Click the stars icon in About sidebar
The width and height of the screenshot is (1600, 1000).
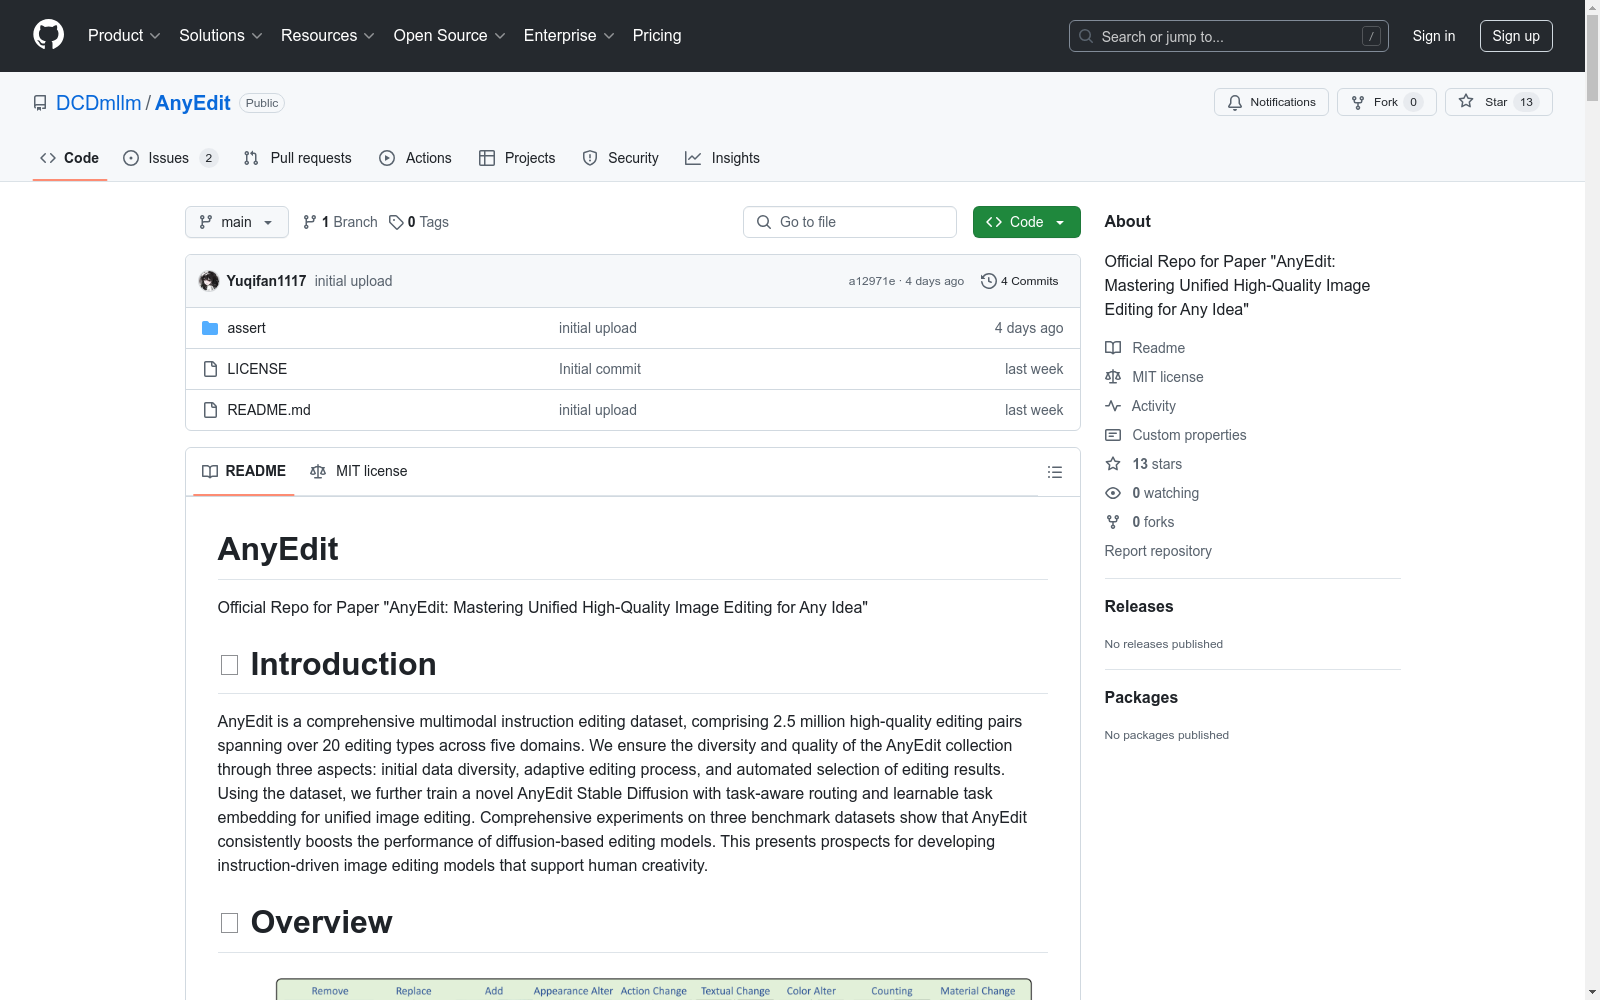tap(1113, 464)
